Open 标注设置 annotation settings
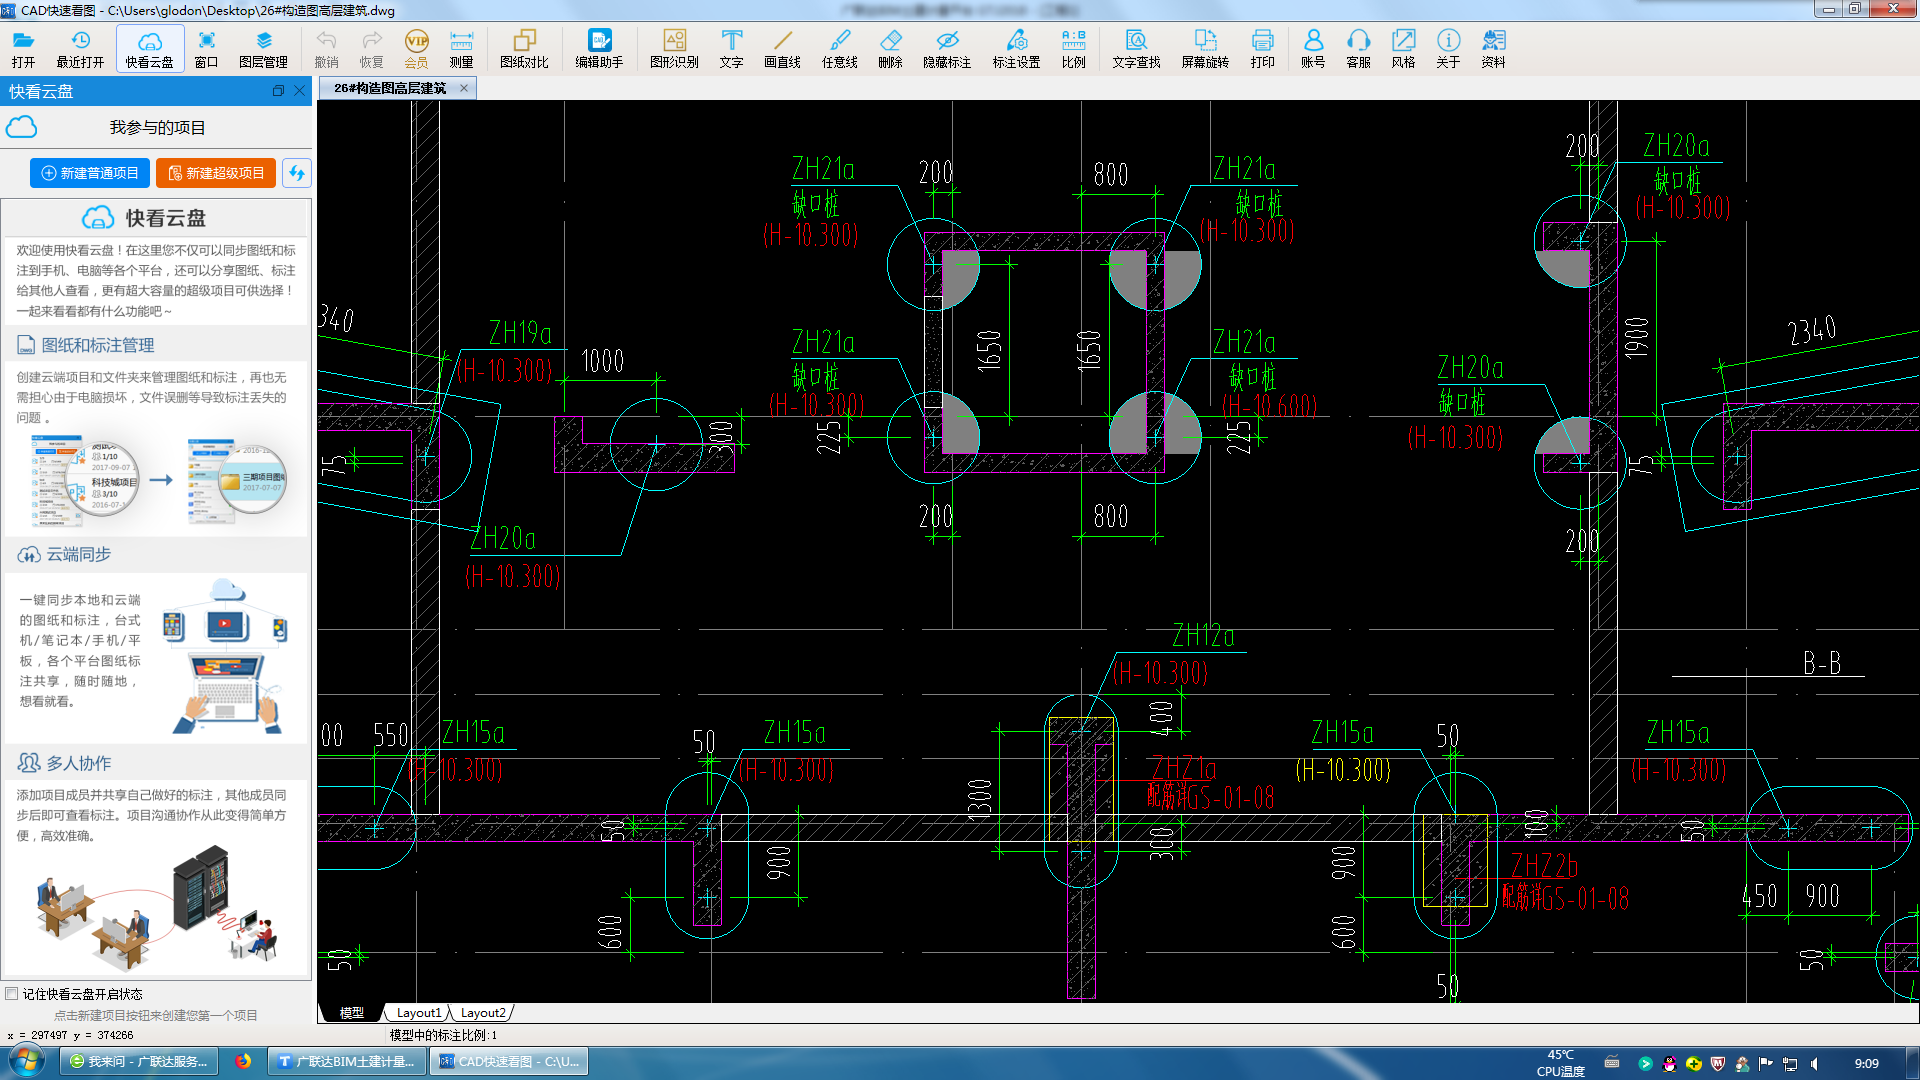Image resolution: width=1920 pixels, height=1080 pixels. 1016,49
